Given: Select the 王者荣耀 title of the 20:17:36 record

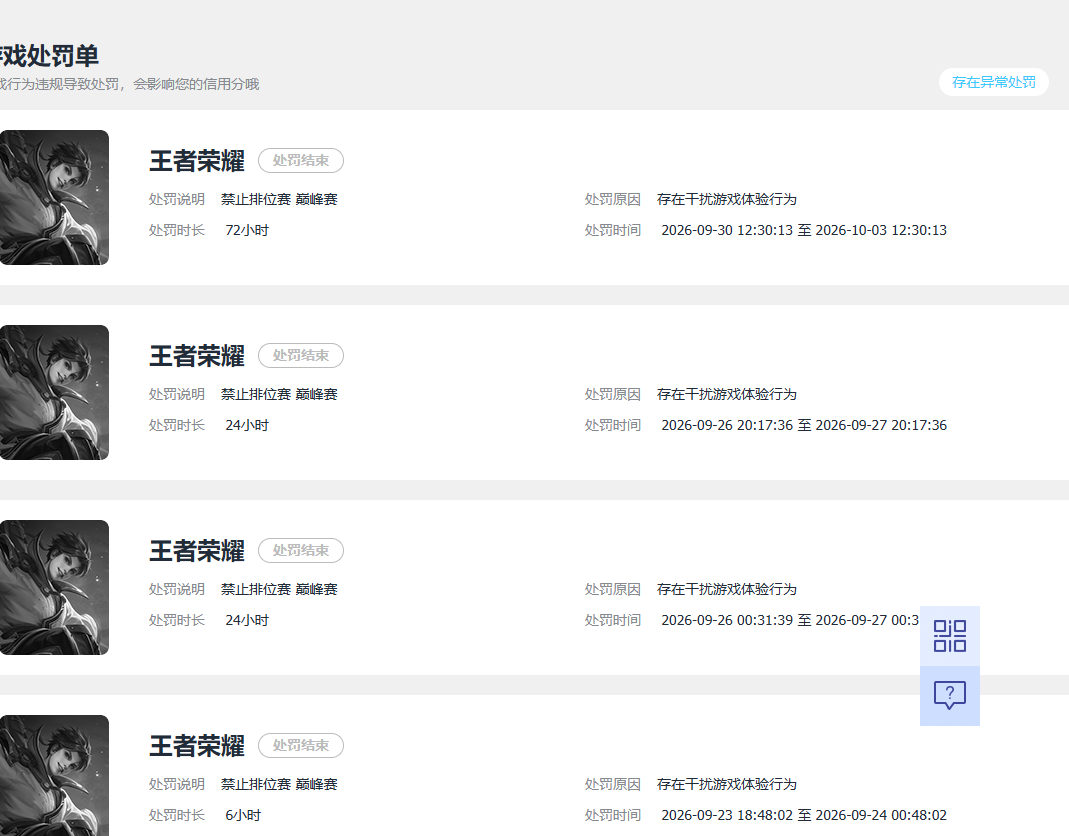Looking at the screenshot, I should tap(197, 356).
